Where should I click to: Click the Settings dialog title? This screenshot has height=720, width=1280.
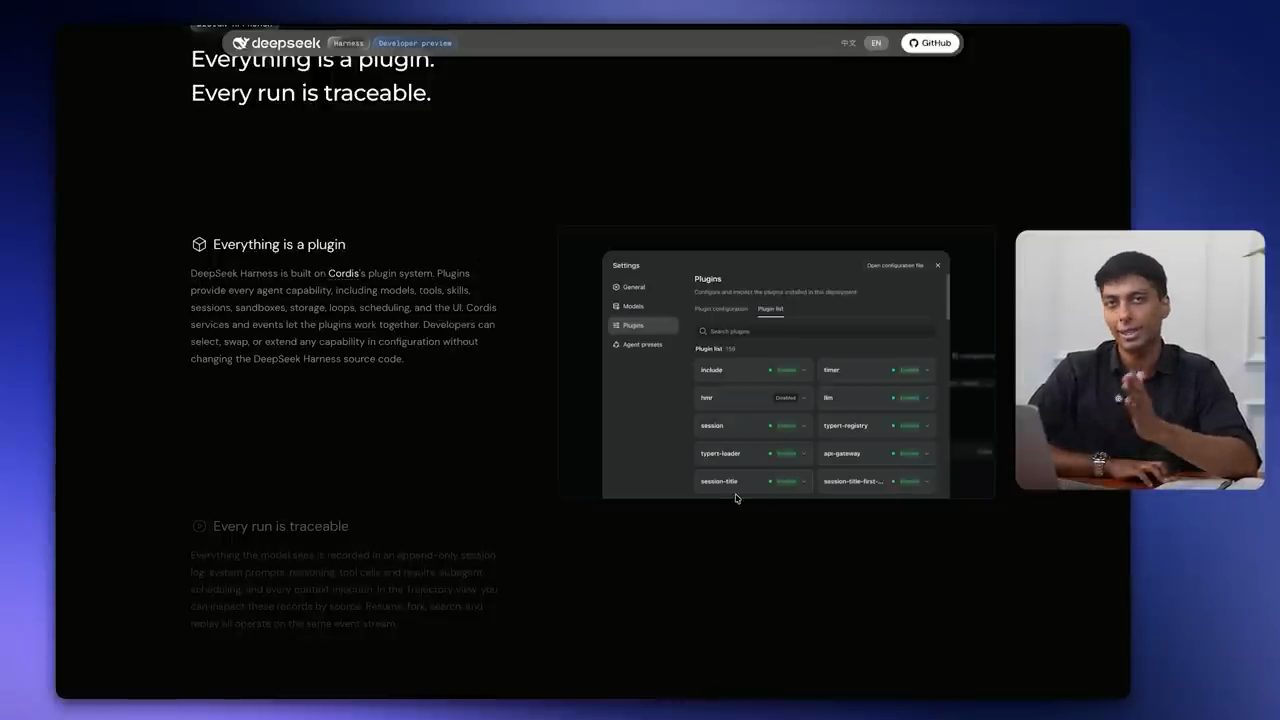tap(626, 266)
